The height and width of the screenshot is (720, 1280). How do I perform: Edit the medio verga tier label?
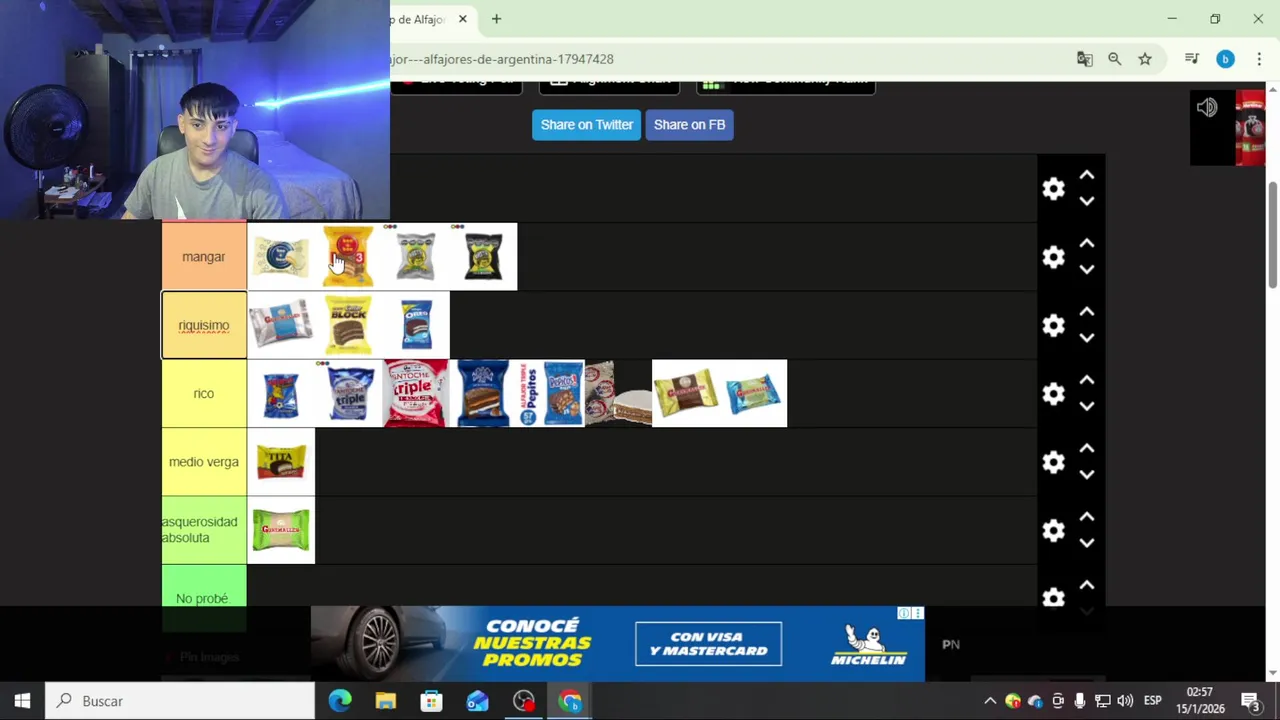point(204,462)
